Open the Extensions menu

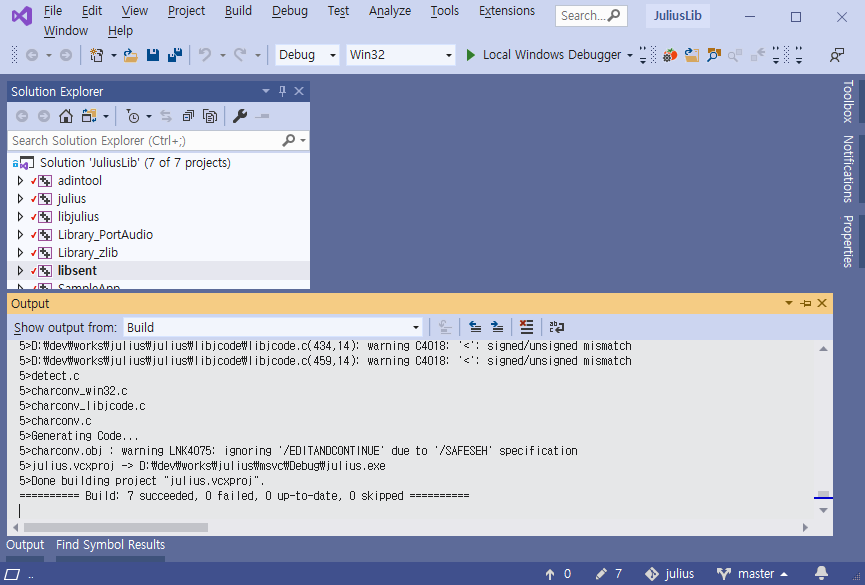(x=507, y=11)
